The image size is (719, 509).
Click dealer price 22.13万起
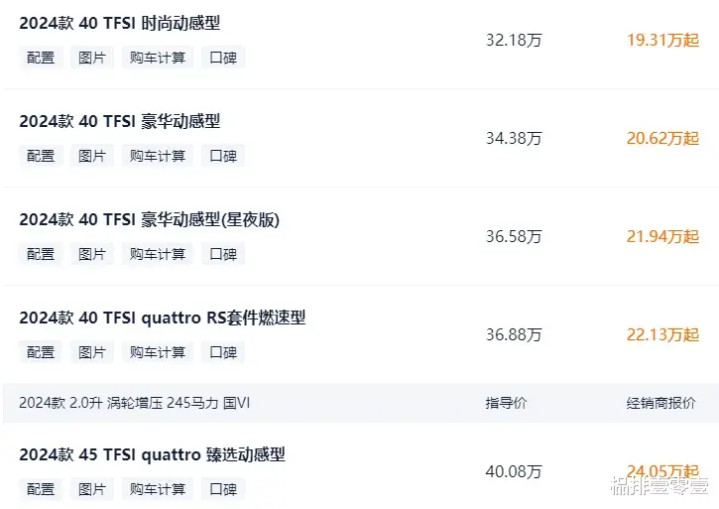[x=662, y=334]
